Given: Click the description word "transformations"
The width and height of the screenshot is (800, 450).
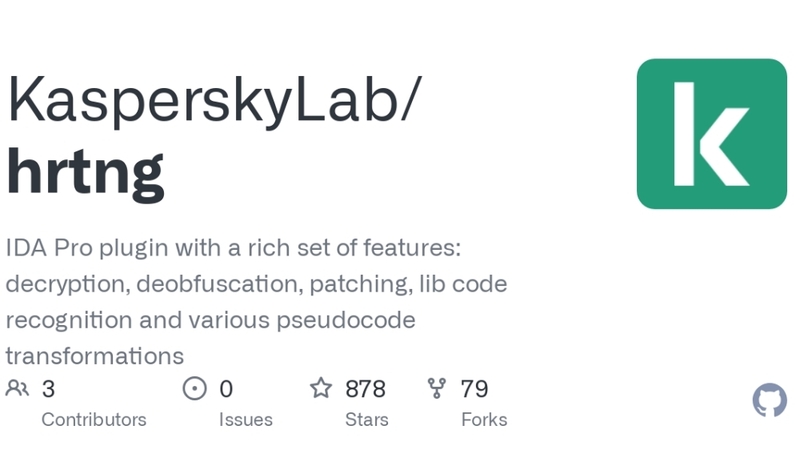Looking at the screenshot, I should [94, 356].
